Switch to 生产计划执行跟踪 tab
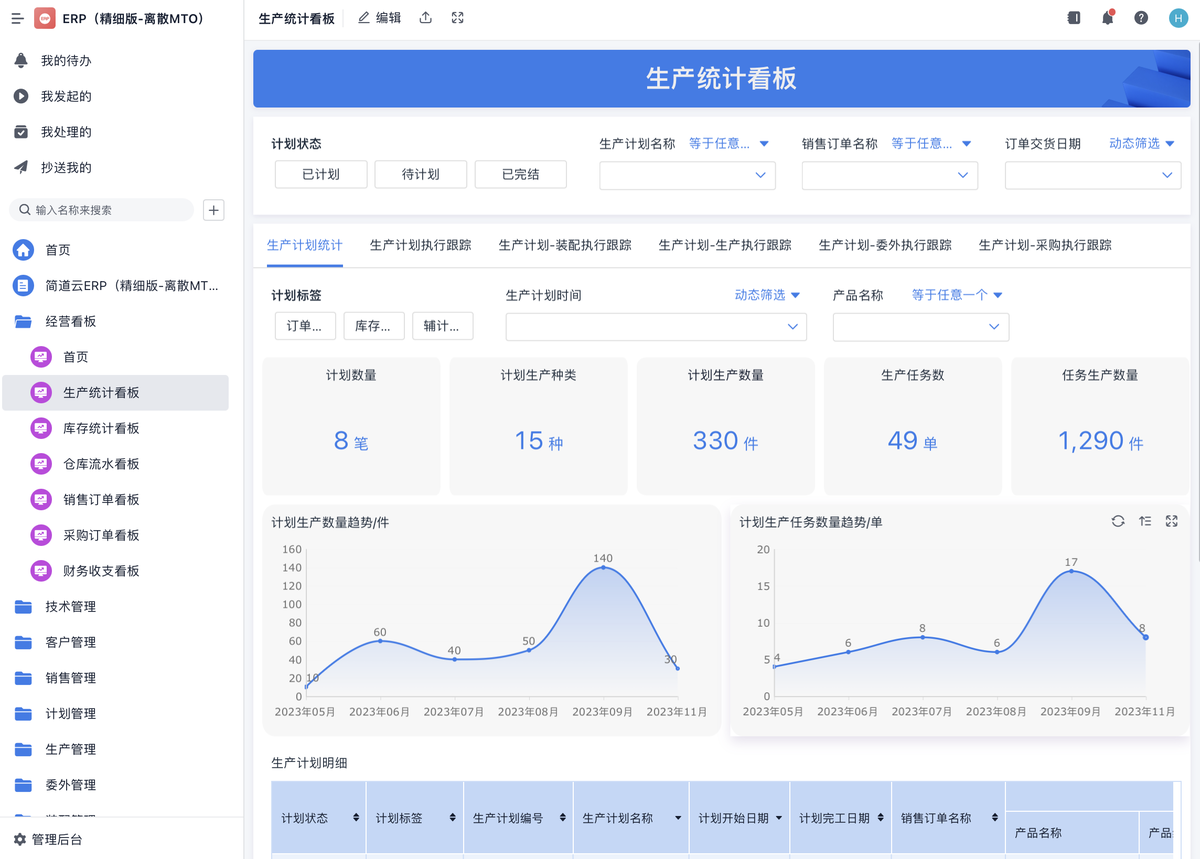This screenshot has height=859, width=1200. 420,245
